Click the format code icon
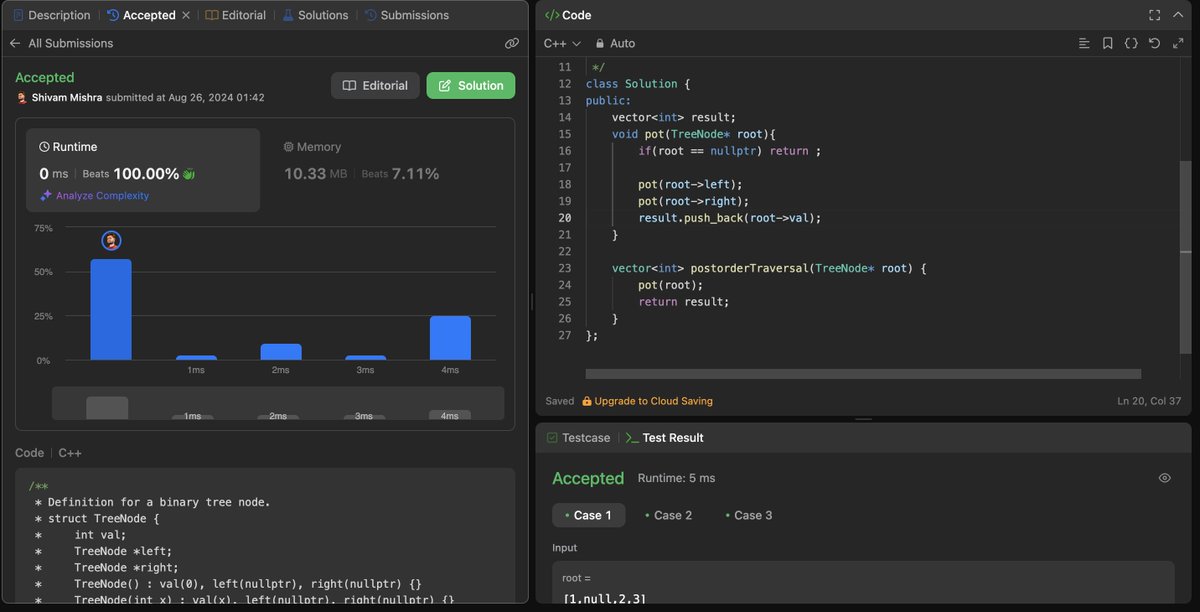 pos(1084,43)
